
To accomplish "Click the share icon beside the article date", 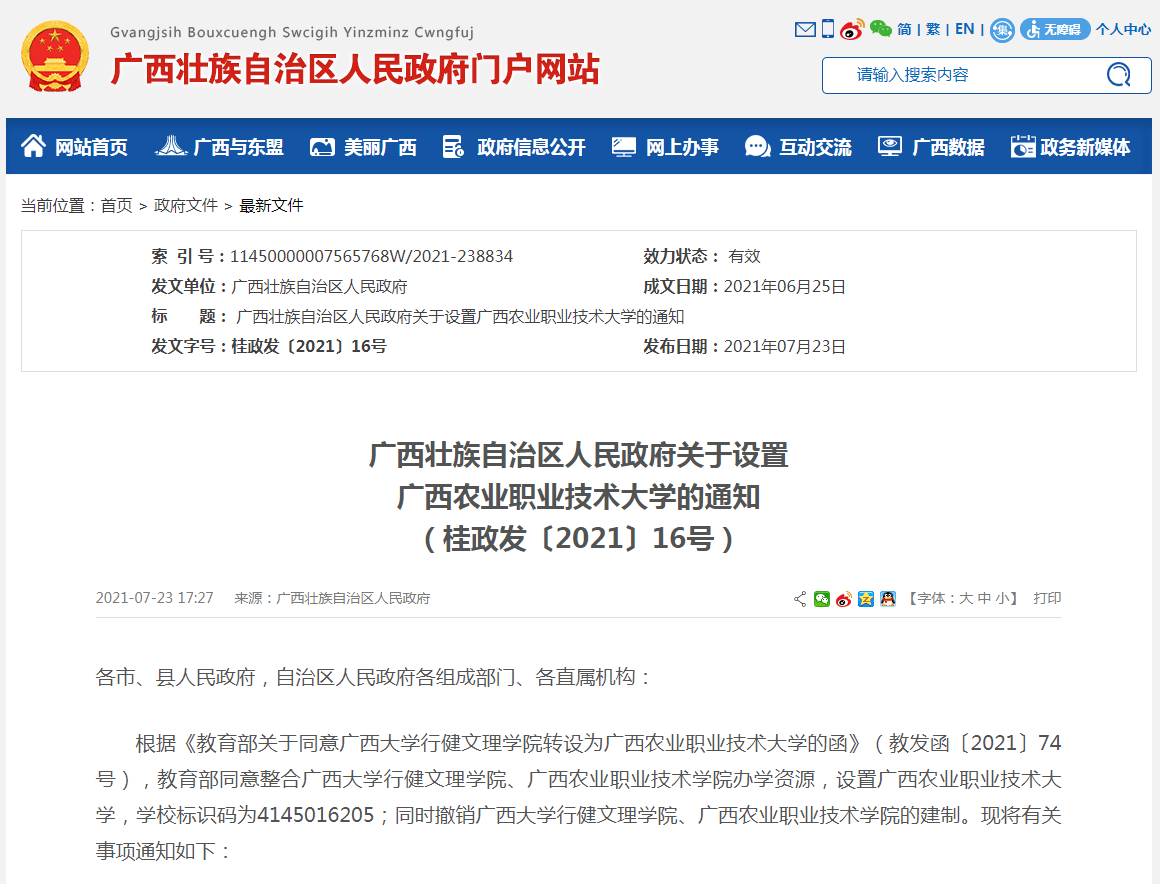I will point(800,598).
